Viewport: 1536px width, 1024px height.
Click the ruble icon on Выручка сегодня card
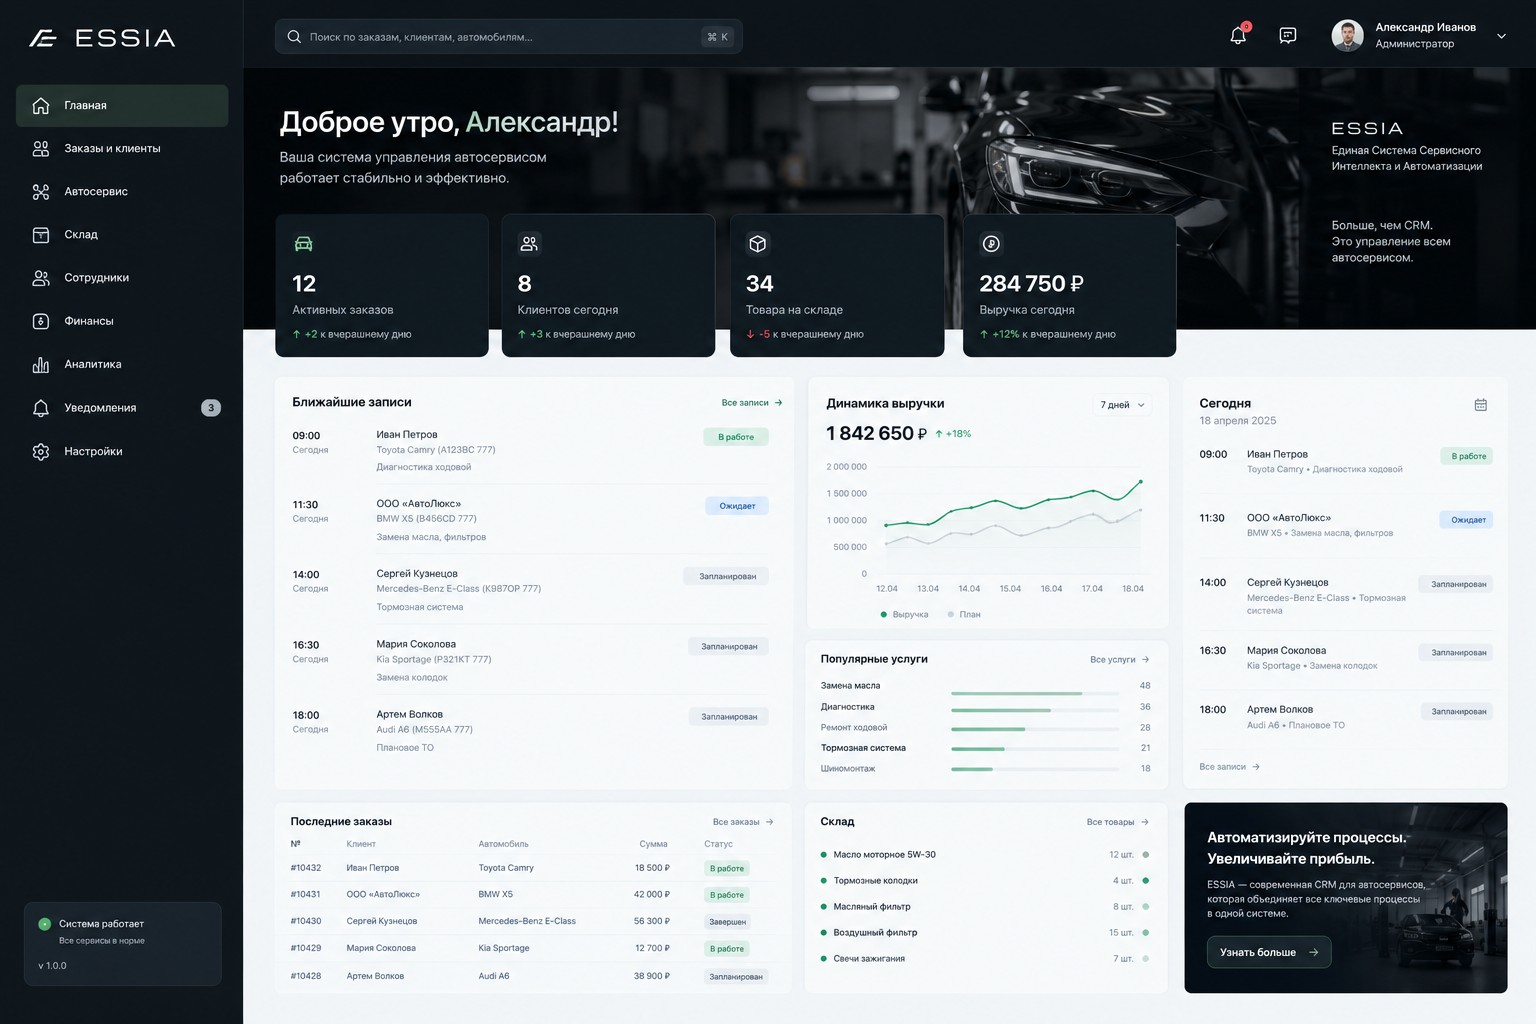coord(991,243)
